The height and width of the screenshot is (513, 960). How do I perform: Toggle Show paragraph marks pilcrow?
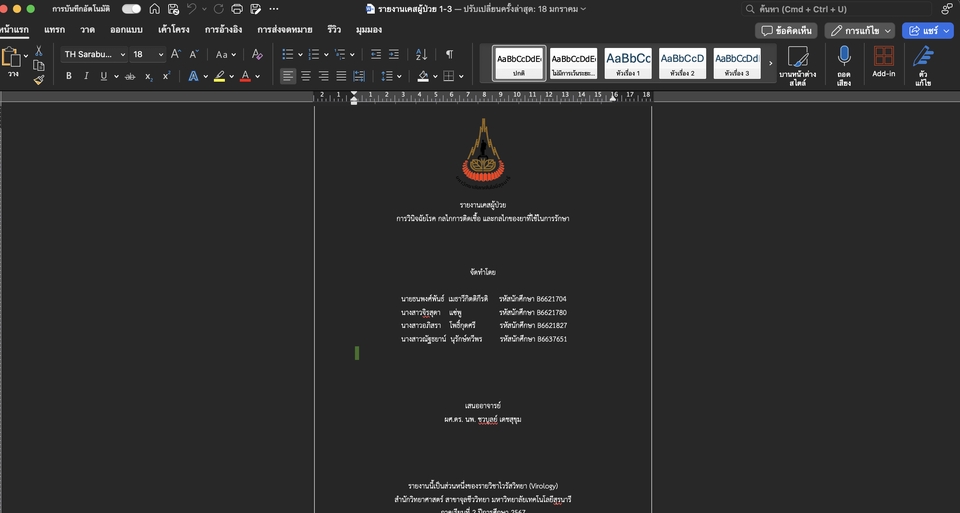[x=449, y=54]
